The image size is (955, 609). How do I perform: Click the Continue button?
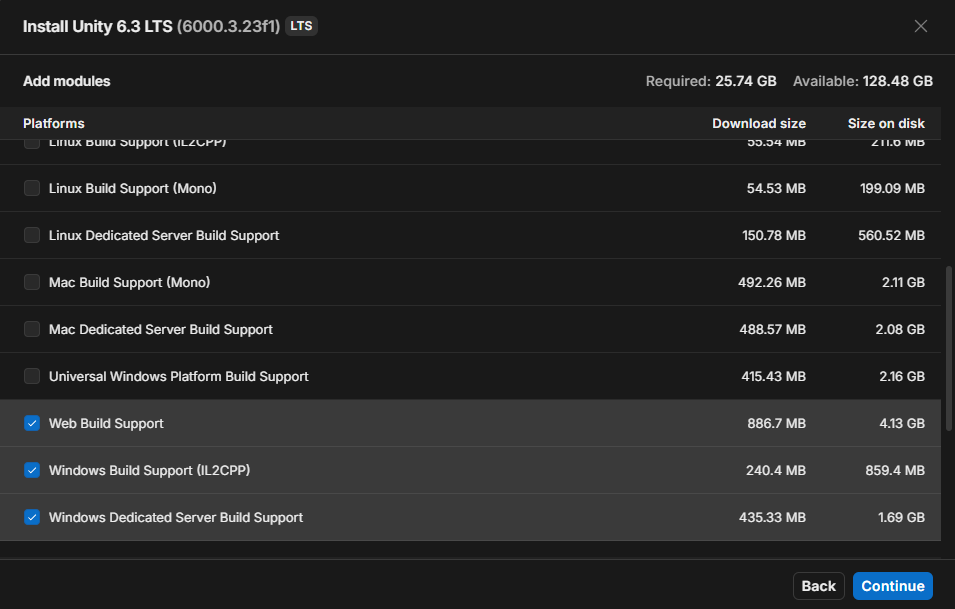tap(892, 586)
